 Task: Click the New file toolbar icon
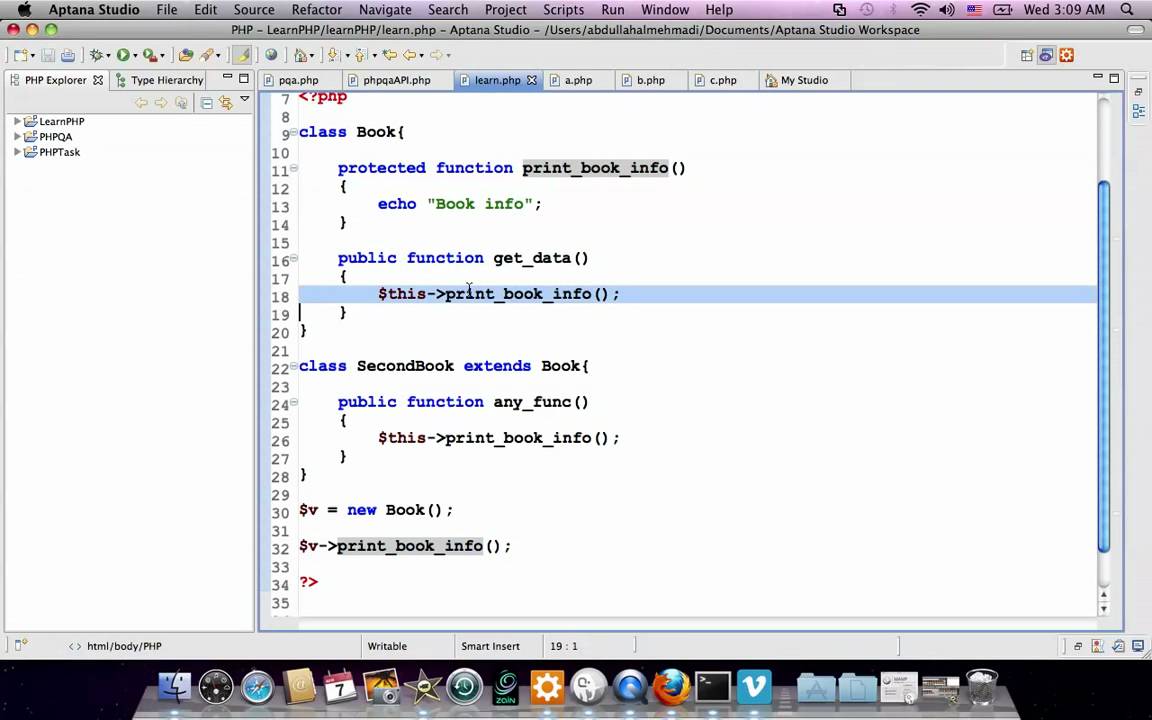coord(20,55)
